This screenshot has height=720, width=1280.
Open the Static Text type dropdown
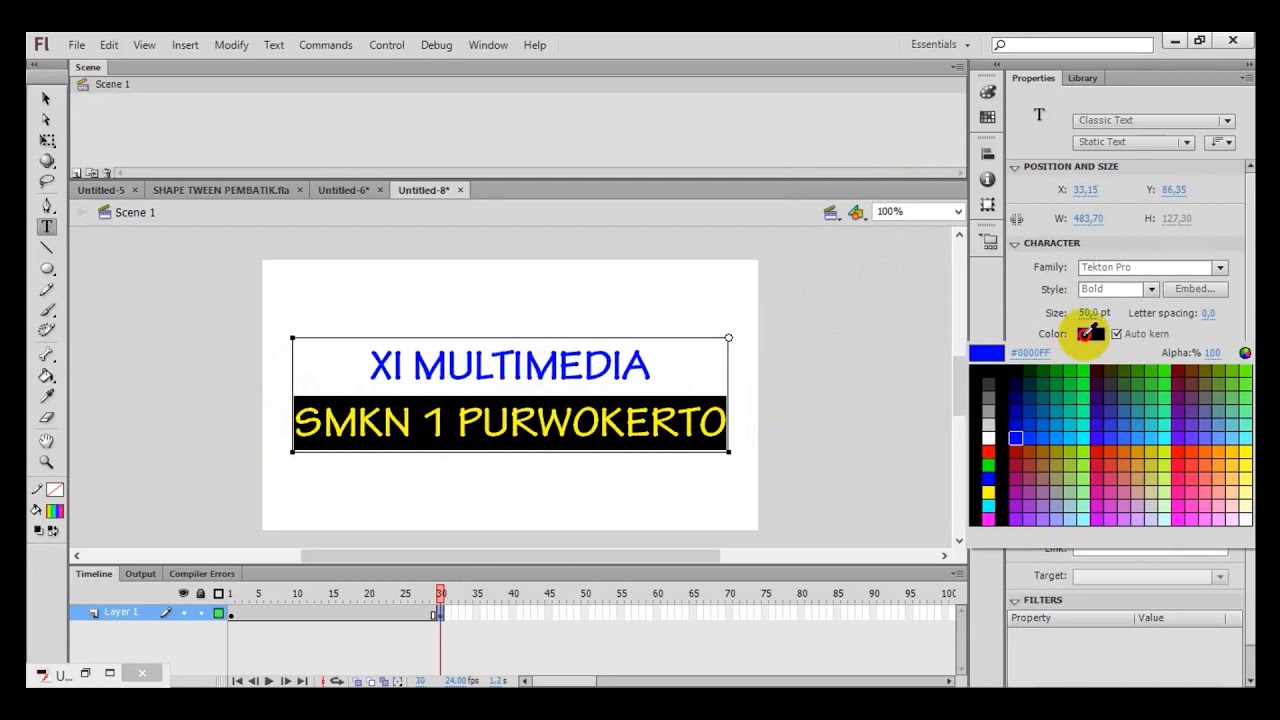point(1134,142)
